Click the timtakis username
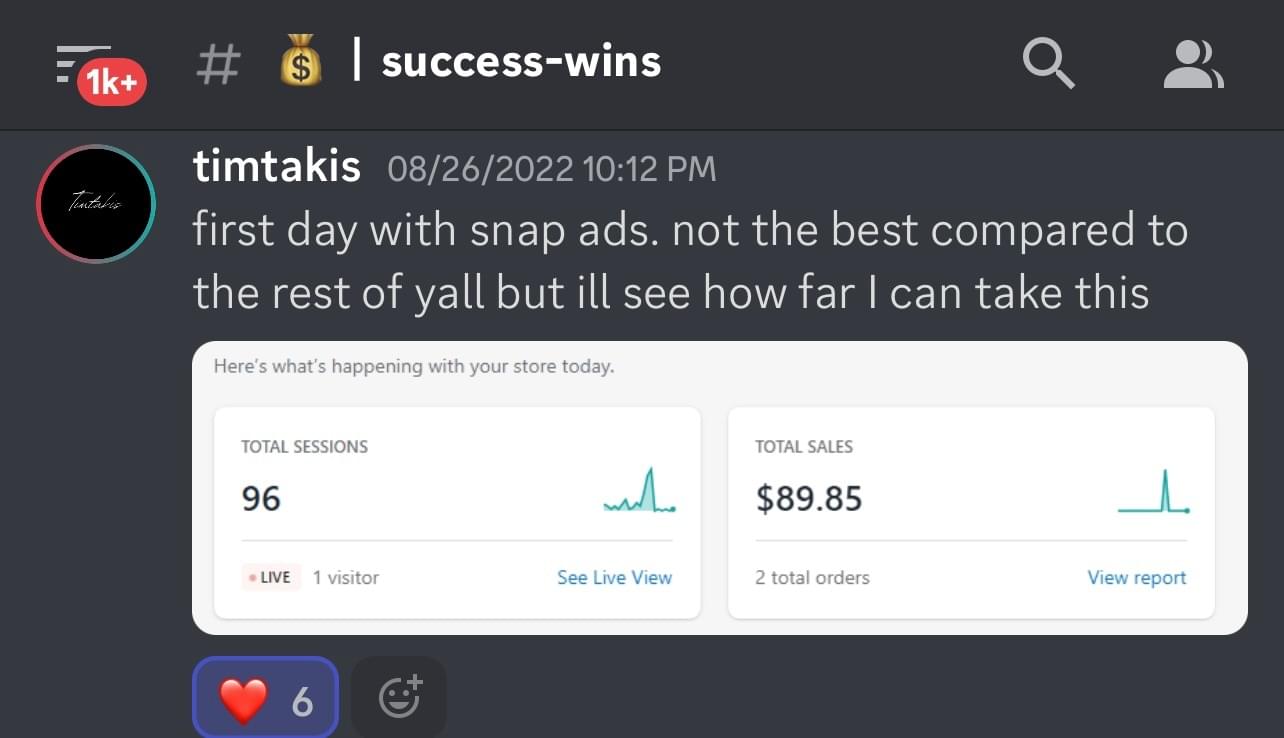Screen dimensions: 1284x738 coord(277,166)
